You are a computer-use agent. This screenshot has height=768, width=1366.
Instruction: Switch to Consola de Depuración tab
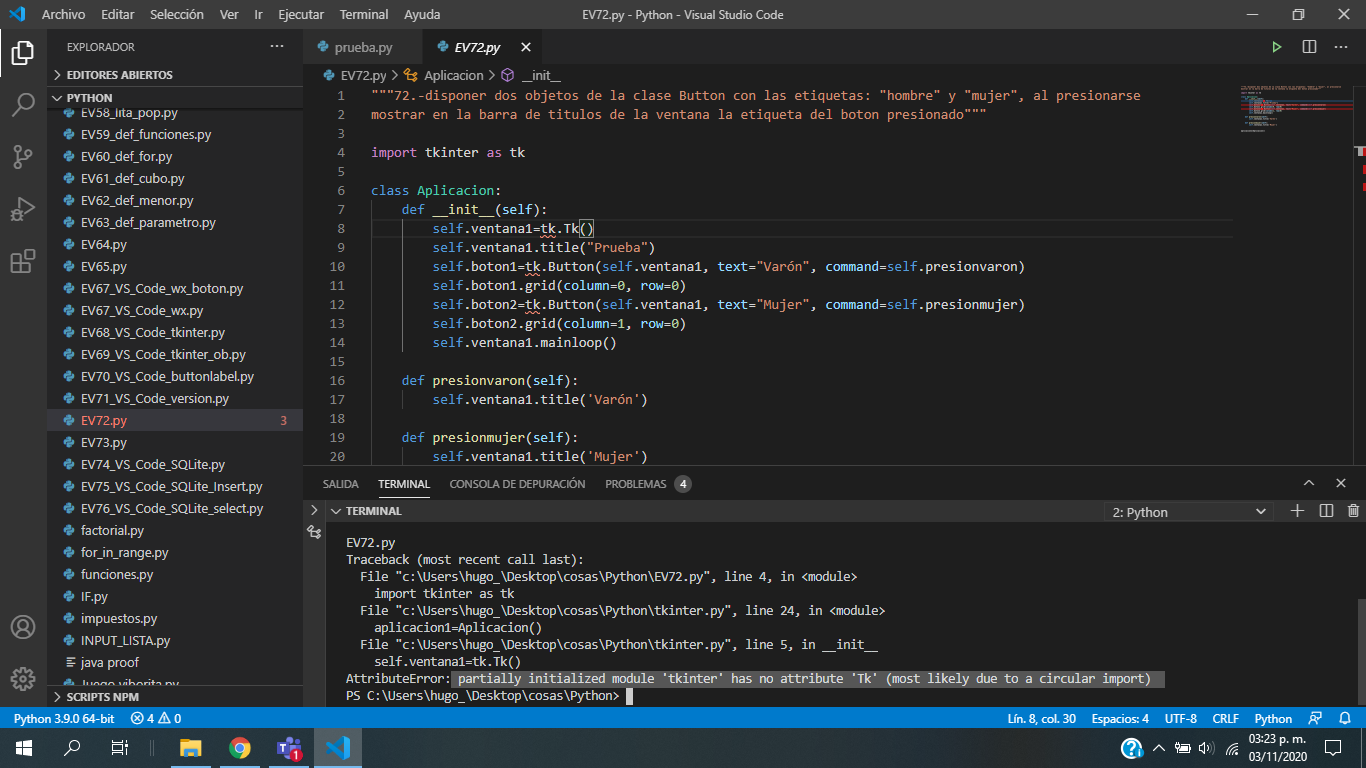[517, 483]
